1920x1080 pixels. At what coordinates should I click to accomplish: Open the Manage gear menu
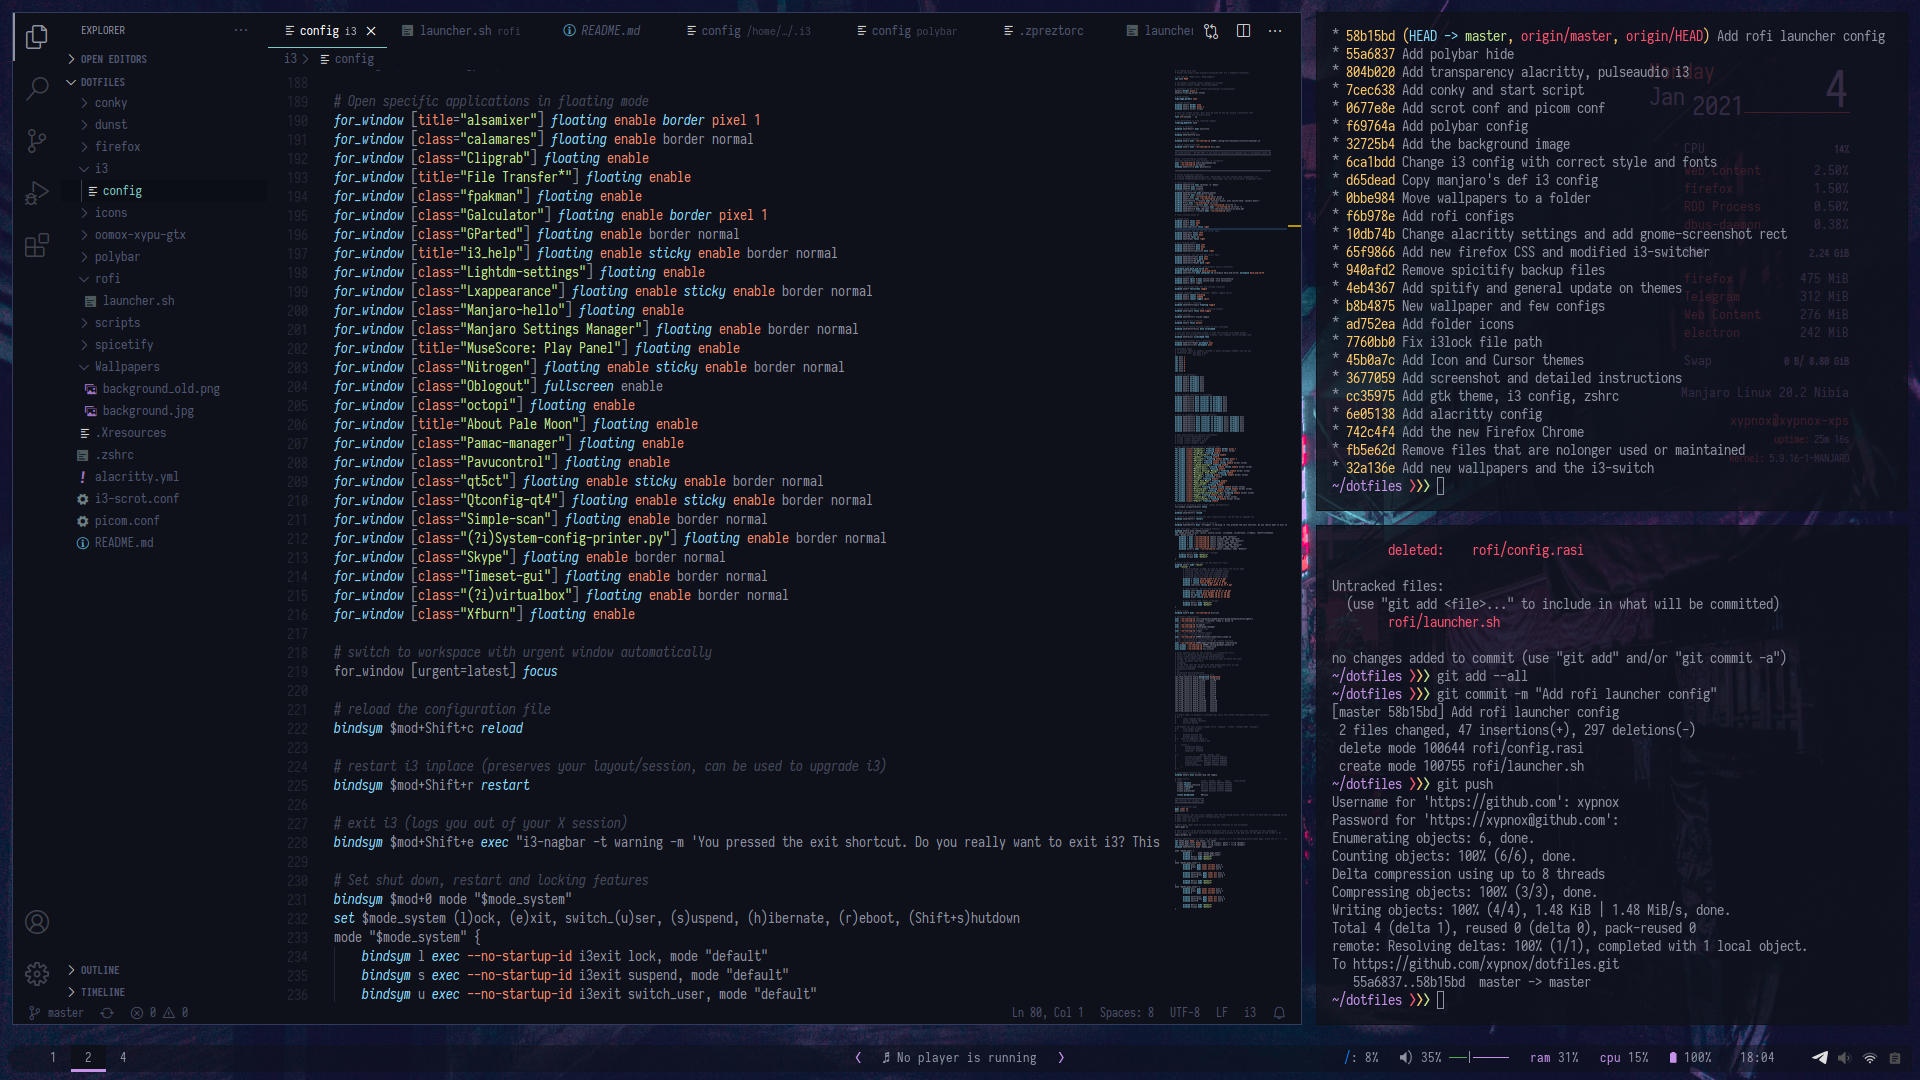coord(37,973)
